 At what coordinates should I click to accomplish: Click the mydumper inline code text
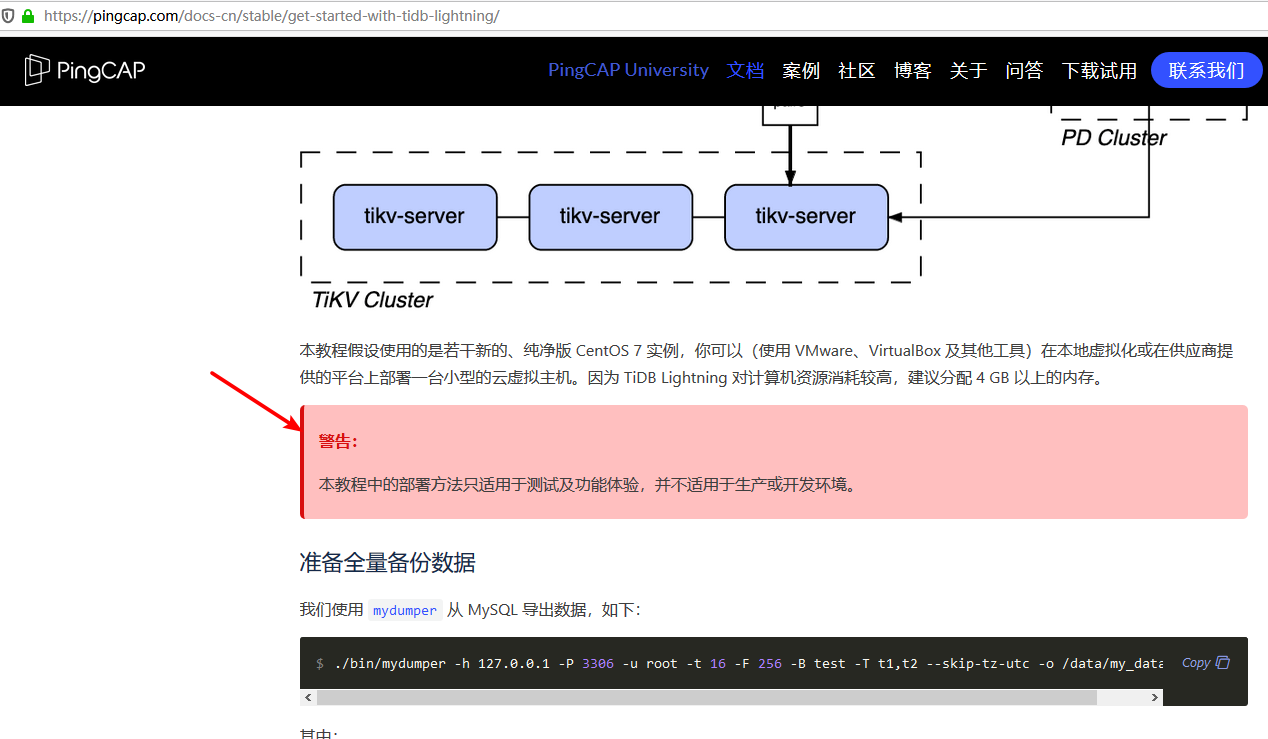[x=405, y=610]
